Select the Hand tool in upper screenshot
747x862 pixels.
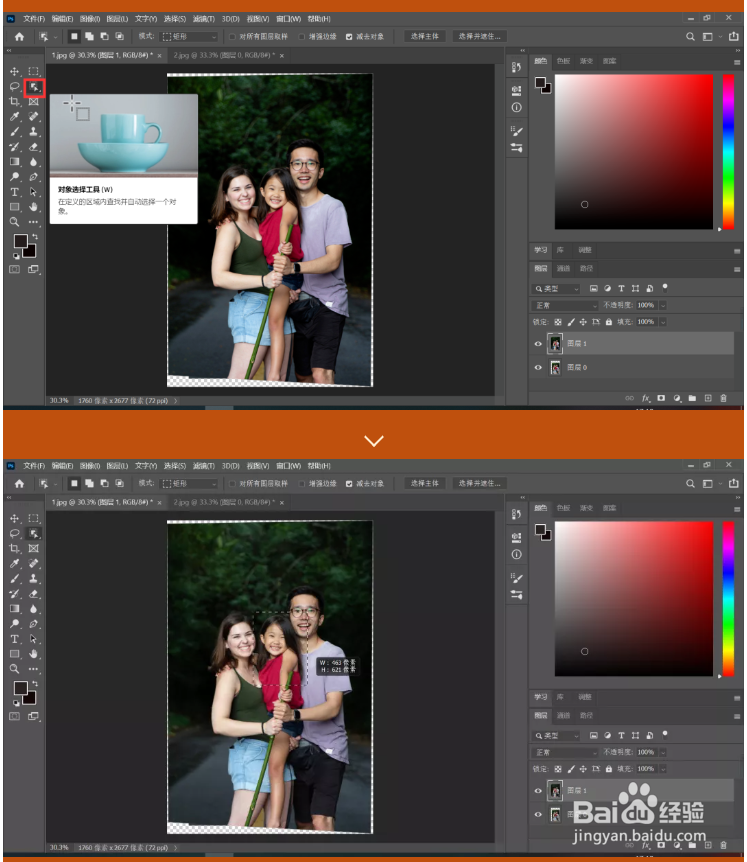point(34,207)
